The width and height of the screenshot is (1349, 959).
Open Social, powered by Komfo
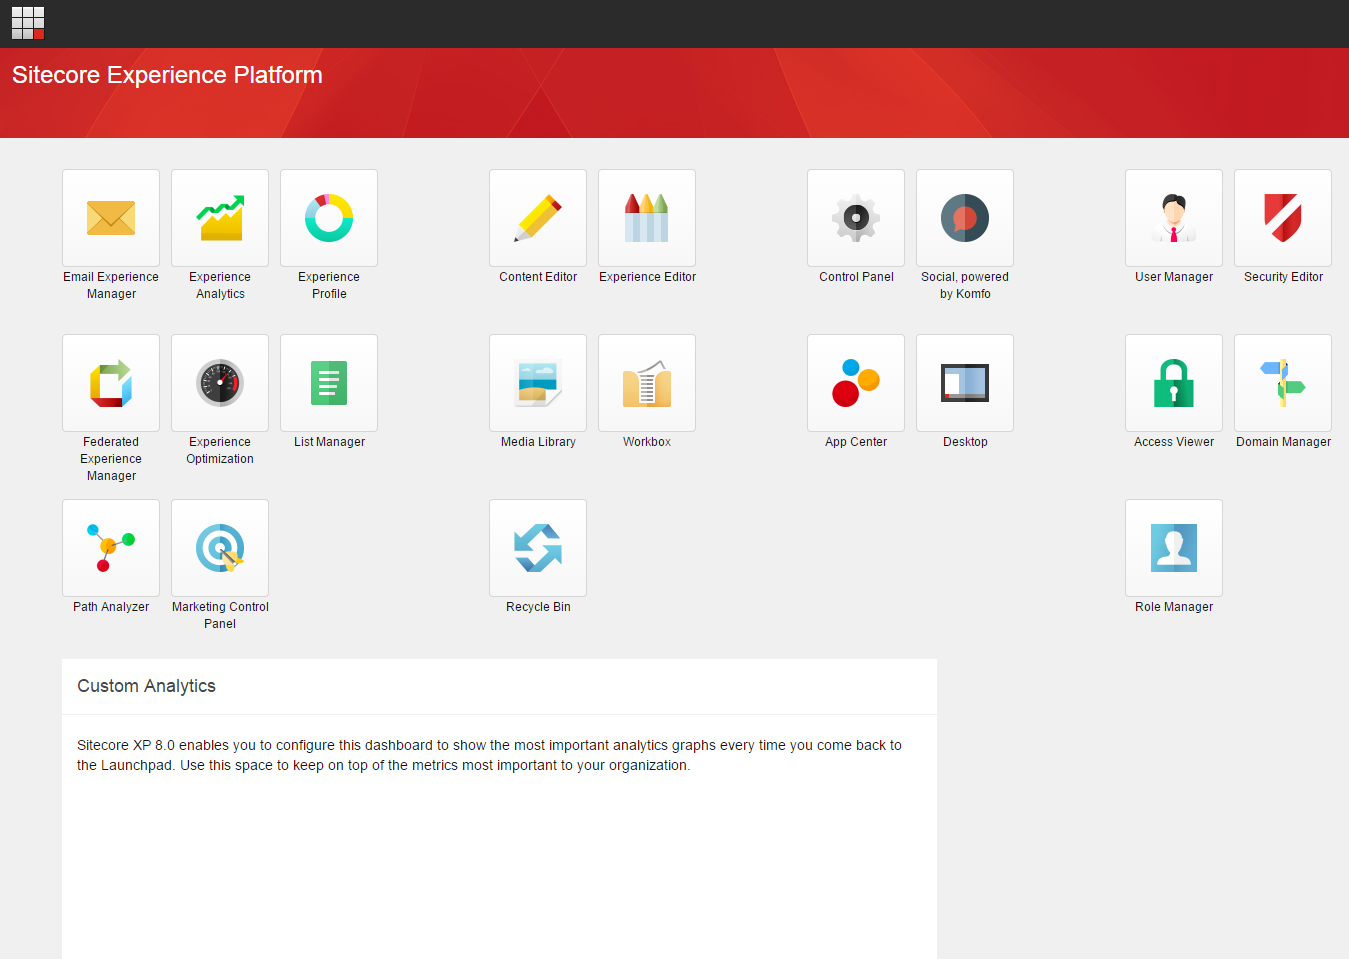[x=965, y=218]
